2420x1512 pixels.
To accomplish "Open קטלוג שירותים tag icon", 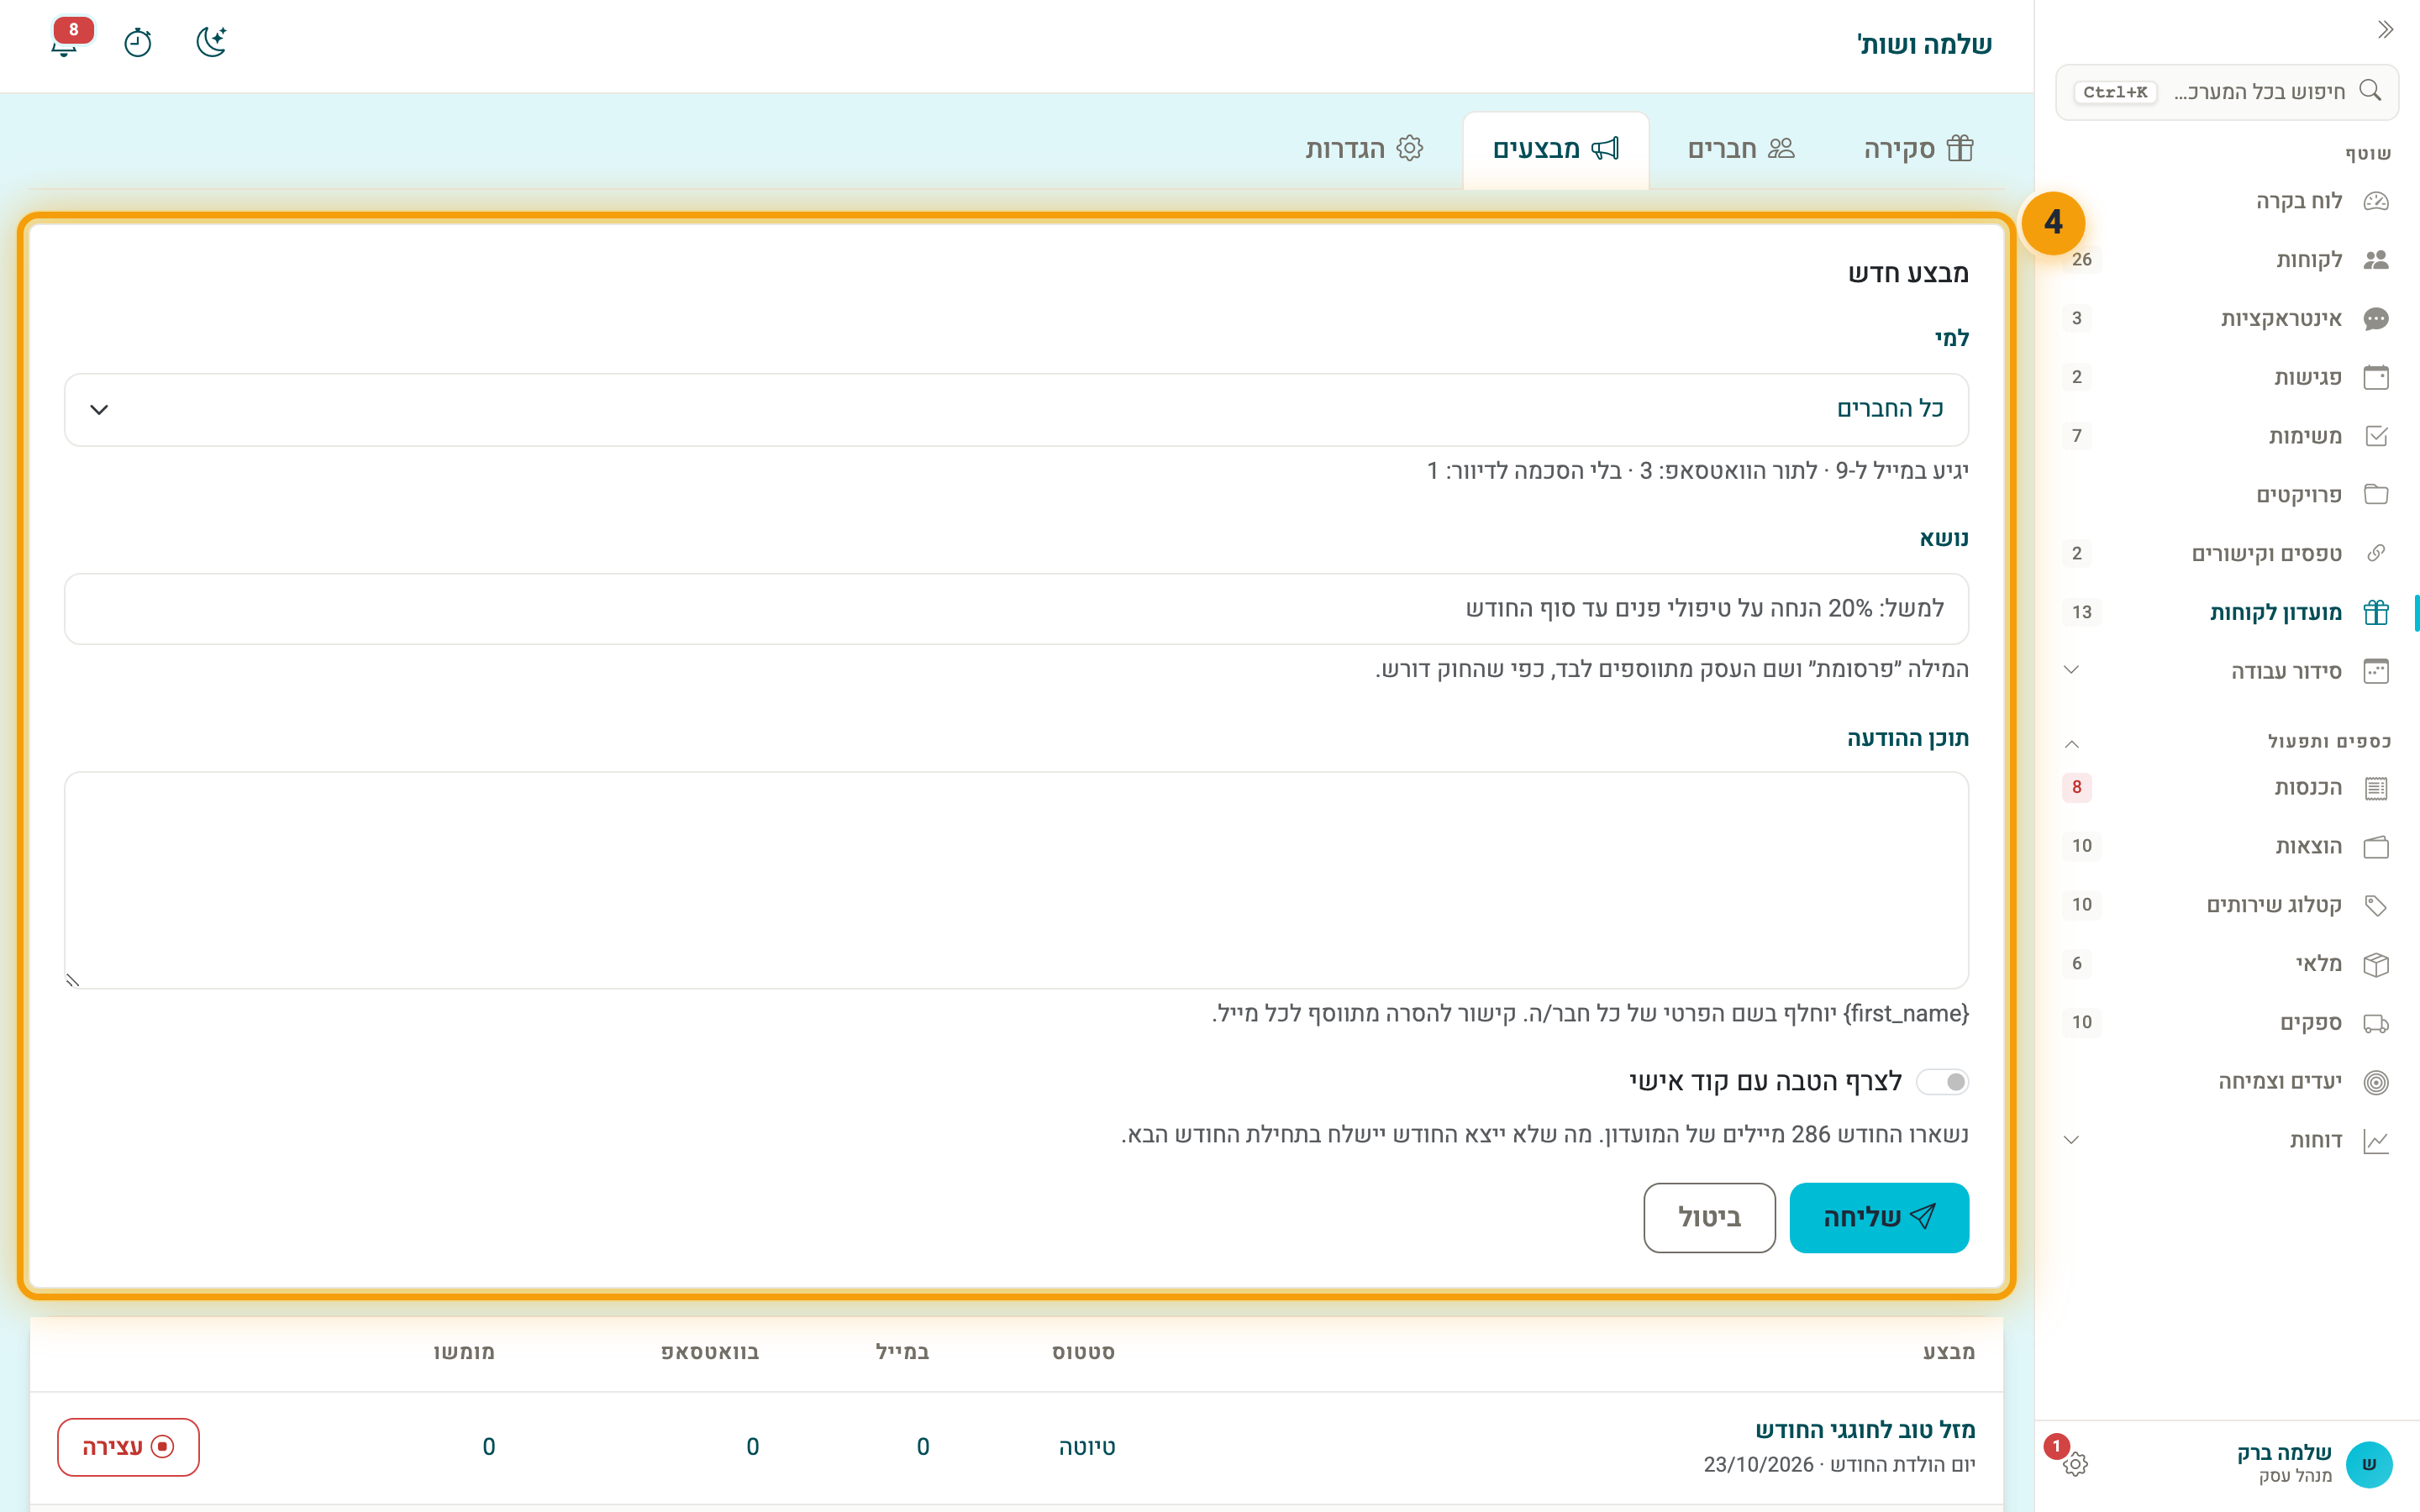I will 2376,905.
